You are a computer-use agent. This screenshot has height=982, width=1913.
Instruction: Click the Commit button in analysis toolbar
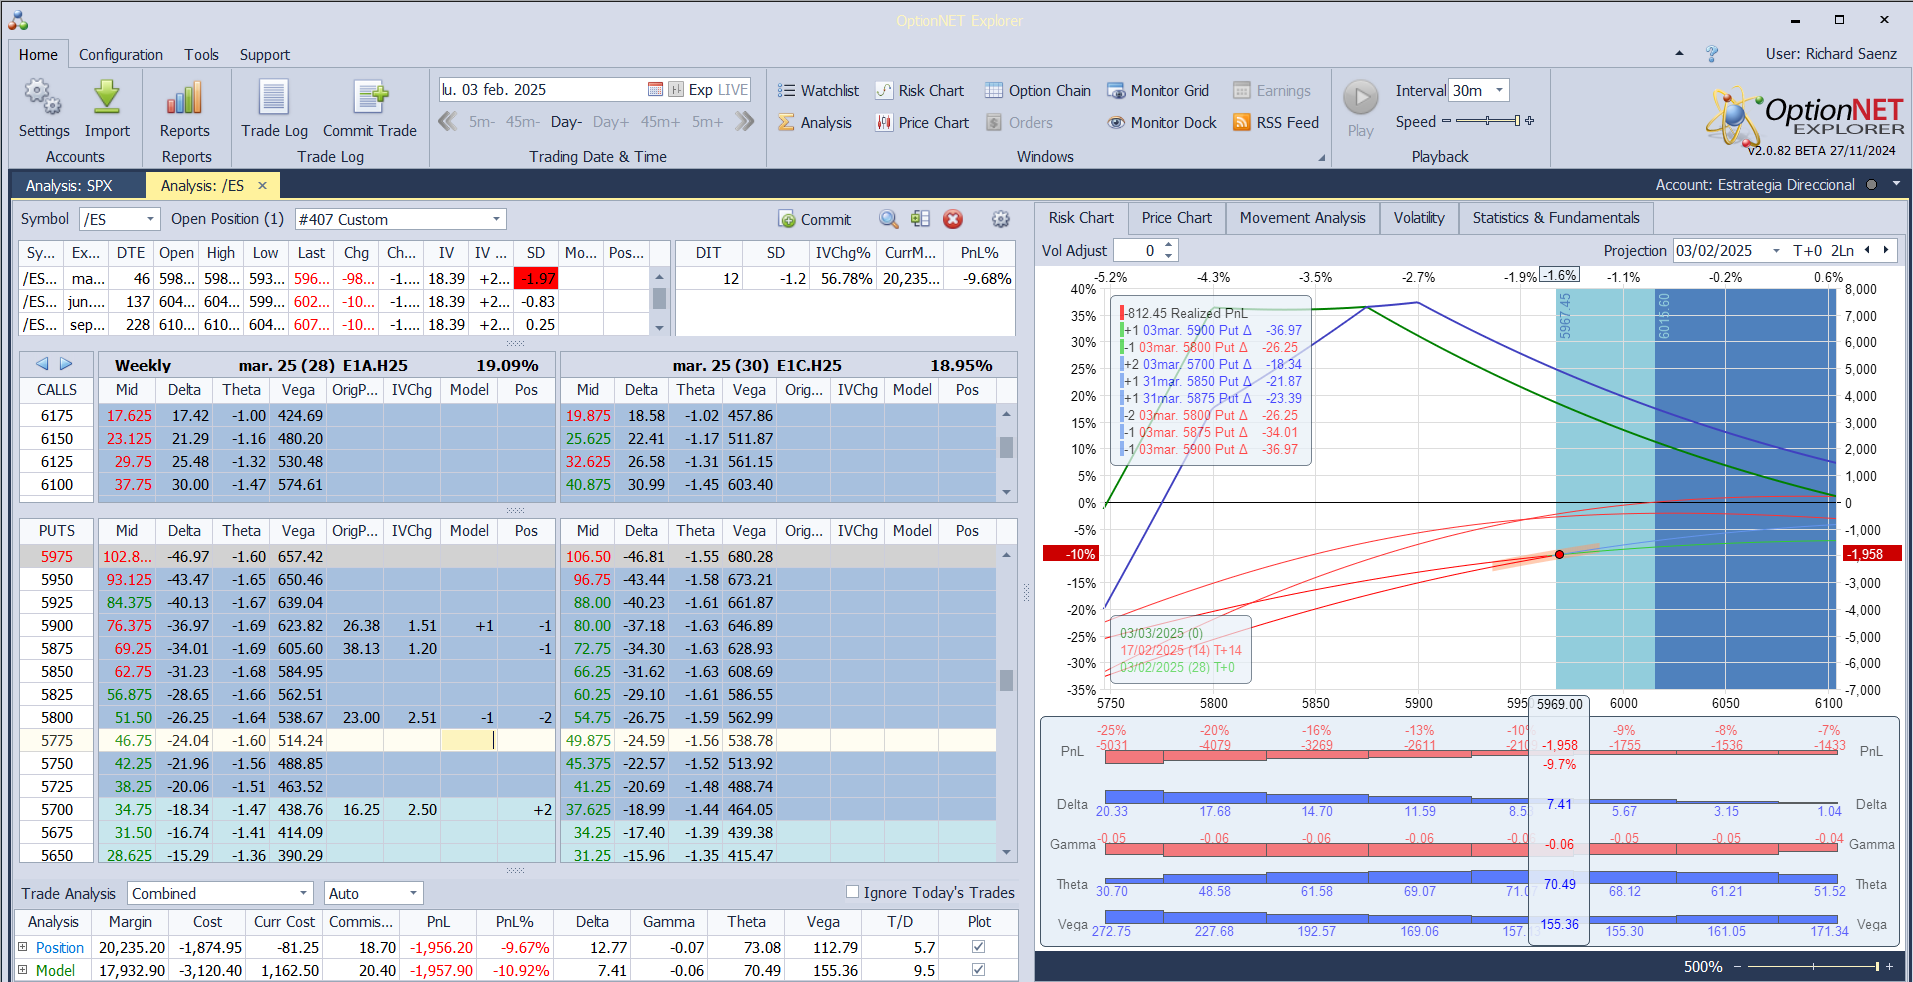tap(814, 219)
